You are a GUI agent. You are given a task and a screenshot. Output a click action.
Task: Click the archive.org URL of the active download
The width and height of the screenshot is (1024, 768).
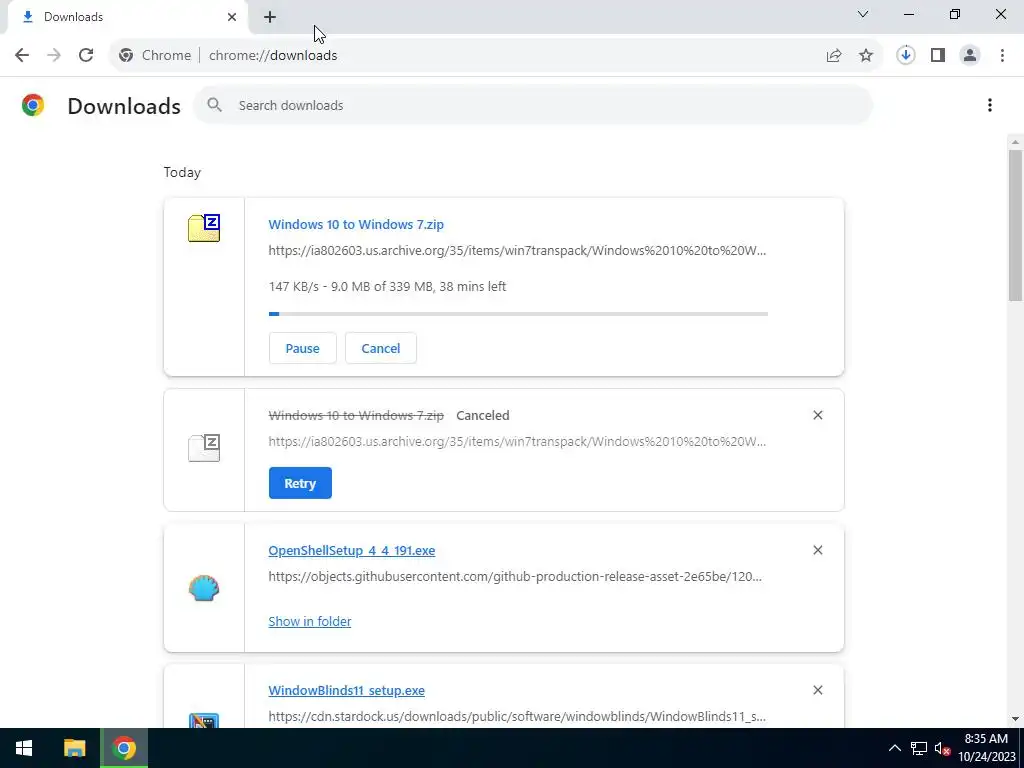click(517, 250)
